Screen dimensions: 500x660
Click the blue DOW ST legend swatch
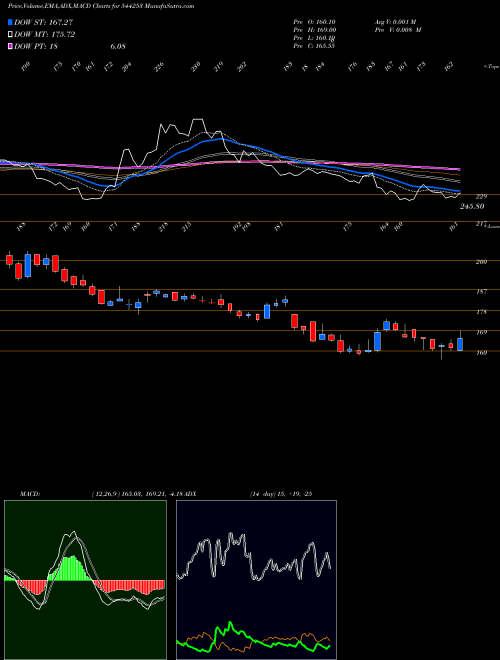tap(10, 22)
